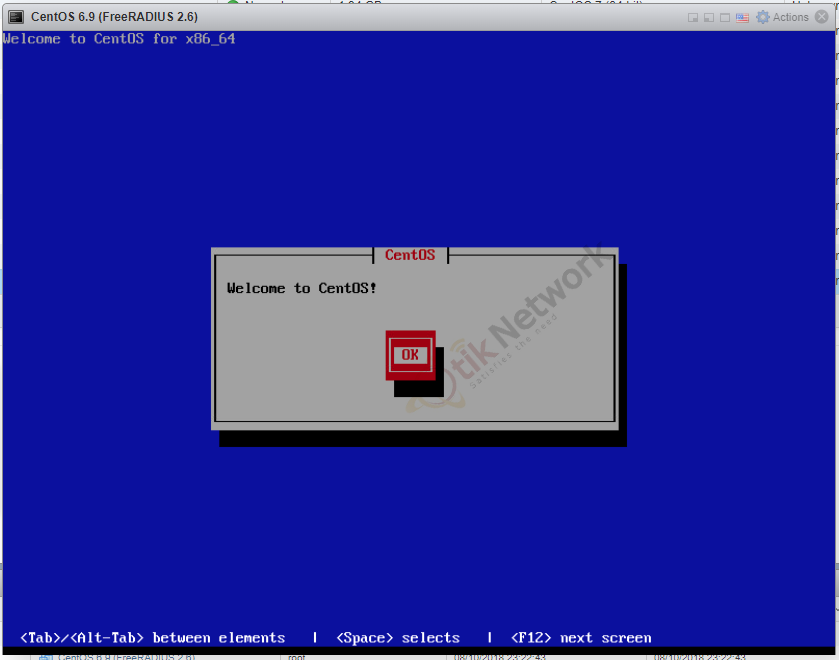Click the US flag keyboard layout icon
This screenshot has width=839, height=660.
[x=742, y=18]
